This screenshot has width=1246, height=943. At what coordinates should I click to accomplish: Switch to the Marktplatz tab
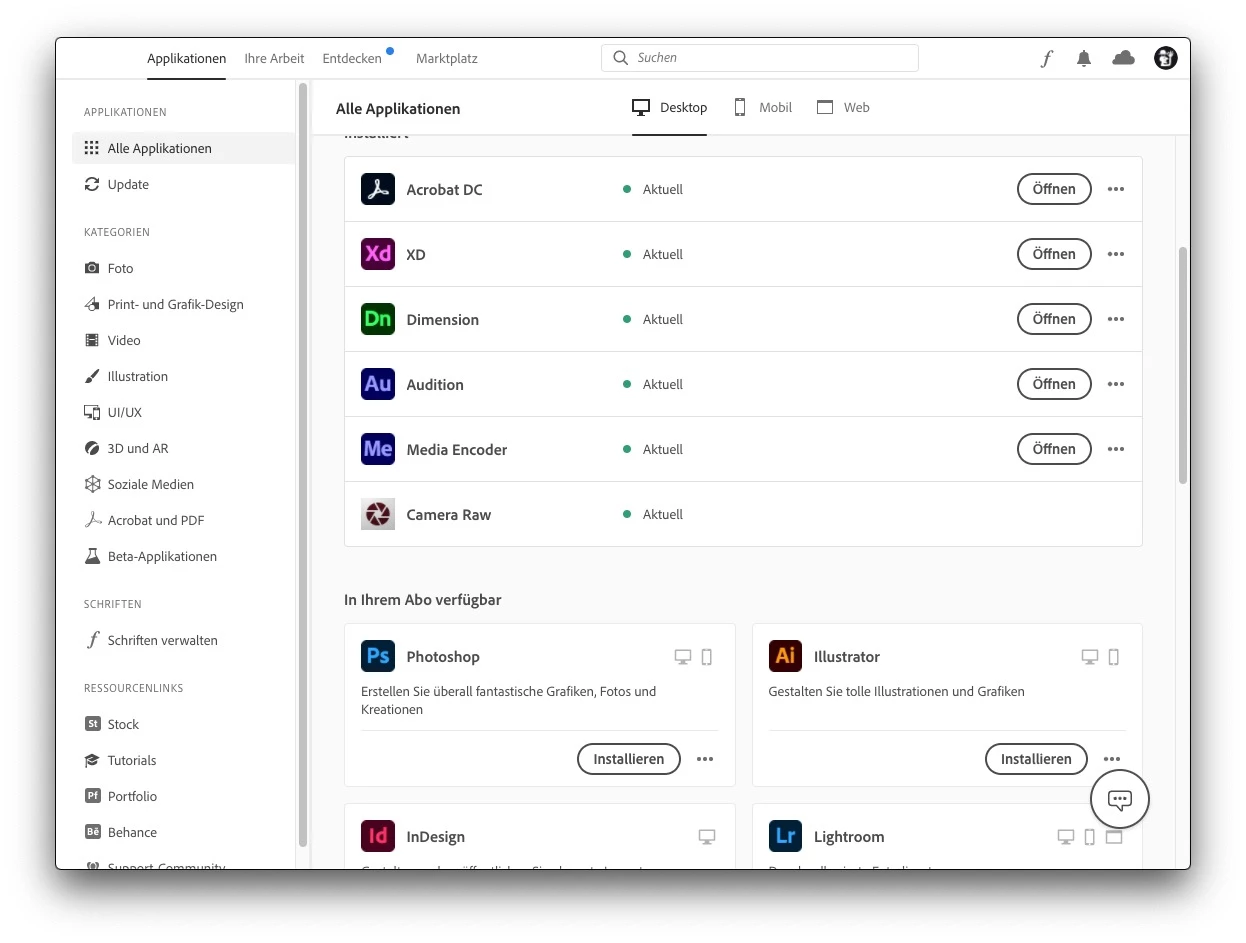pos(447,59)
